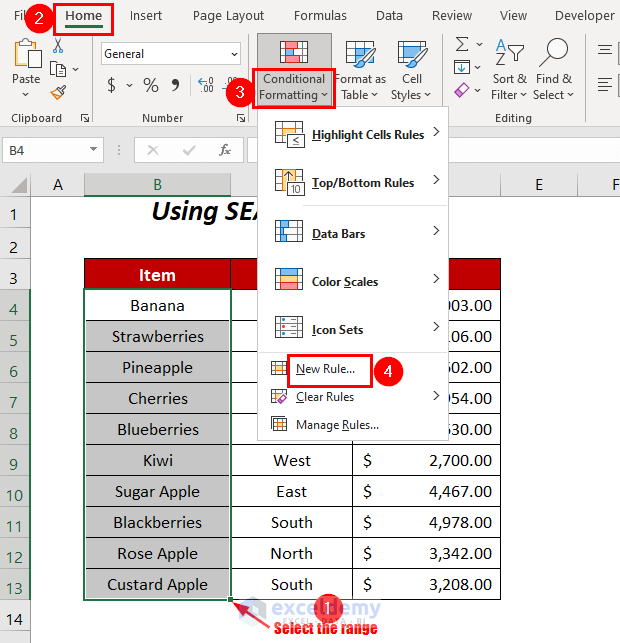Image resolution: width=620 pixels, height=643 pixels.
Task: Select Manage Rules menu entry
Action: click(x=337, y=425)
